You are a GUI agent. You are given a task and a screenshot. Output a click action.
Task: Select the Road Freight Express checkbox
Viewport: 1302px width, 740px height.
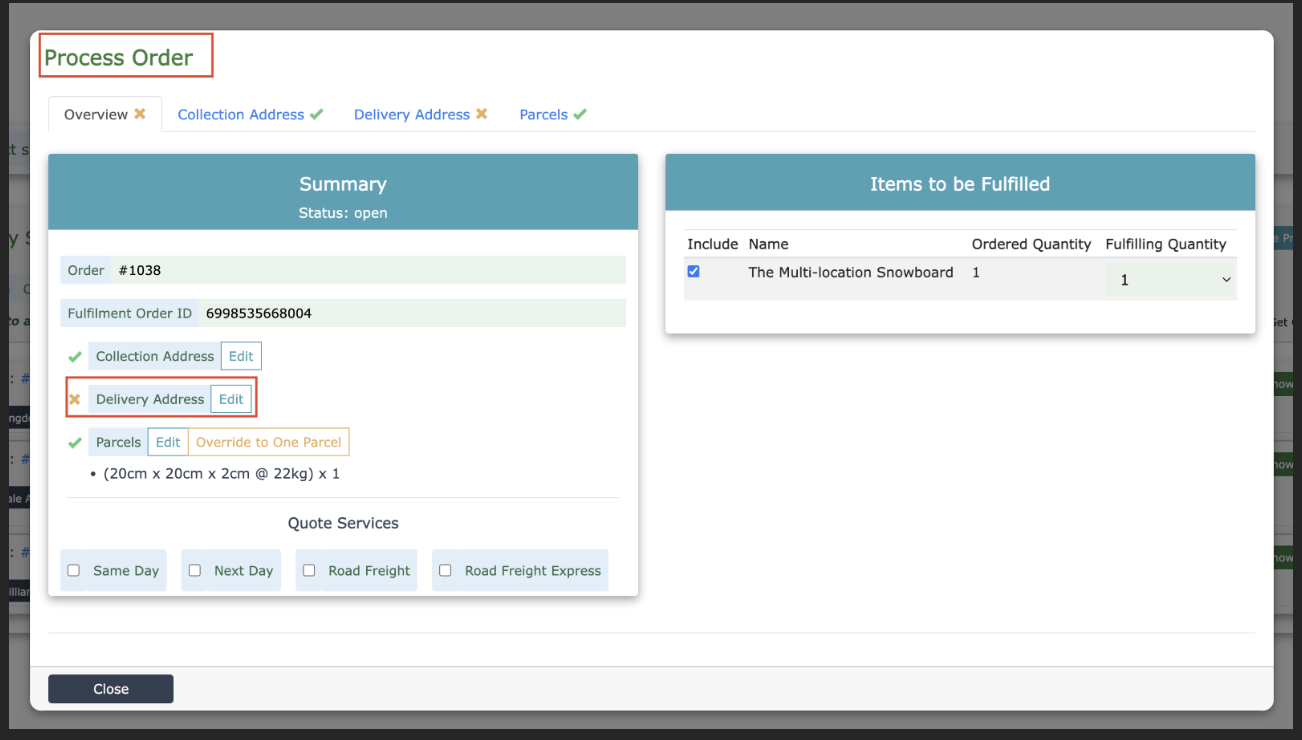445,570
